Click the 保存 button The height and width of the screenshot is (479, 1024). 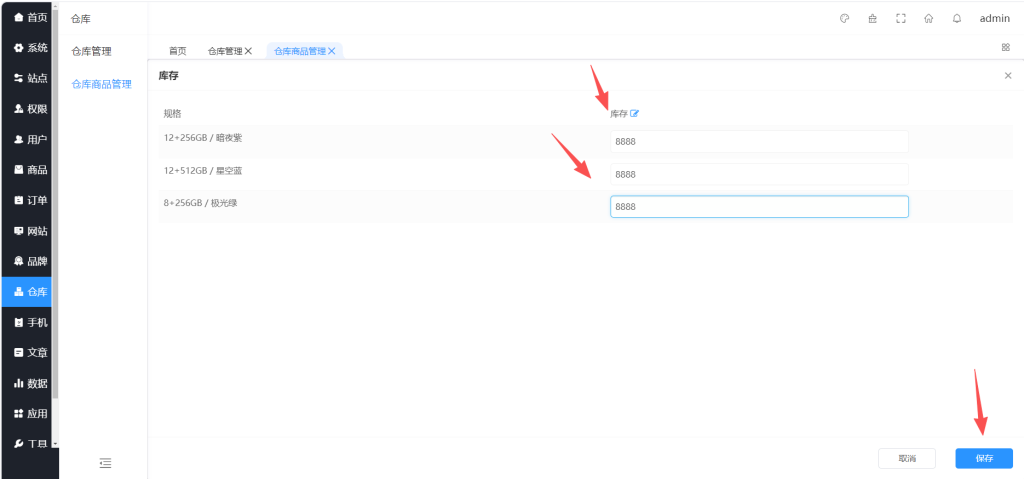click(983, 458)
